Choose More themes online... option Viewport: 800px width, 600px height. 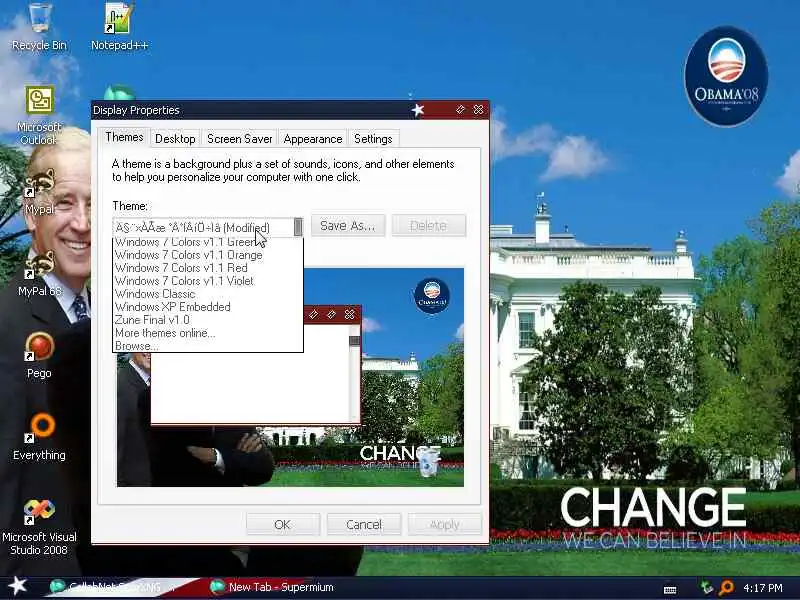coord(208,333)
